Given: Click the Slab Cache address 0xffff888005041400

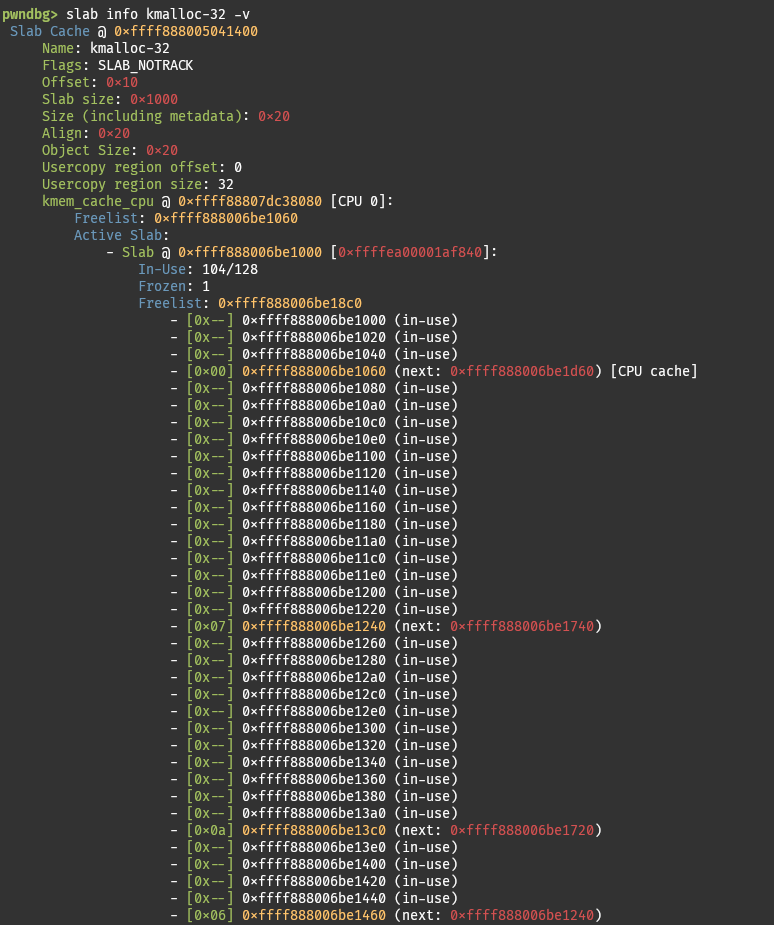Looking at the screenshot, I should coord(186,31).
